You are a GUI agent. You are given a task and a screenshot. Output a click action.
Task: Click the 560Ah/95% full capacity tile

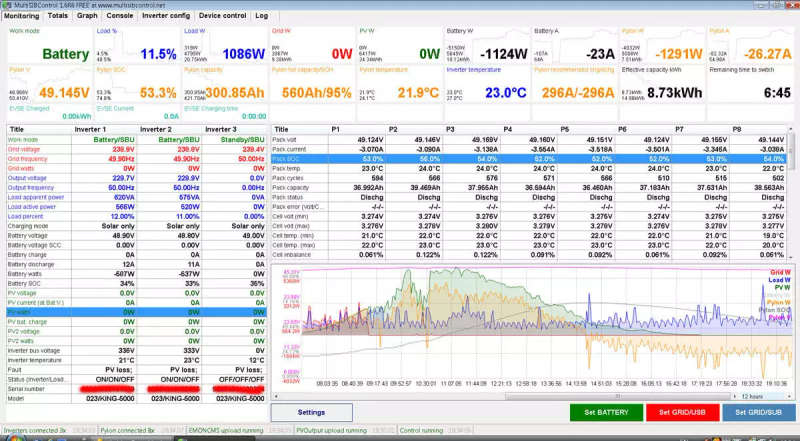point(312,84)
